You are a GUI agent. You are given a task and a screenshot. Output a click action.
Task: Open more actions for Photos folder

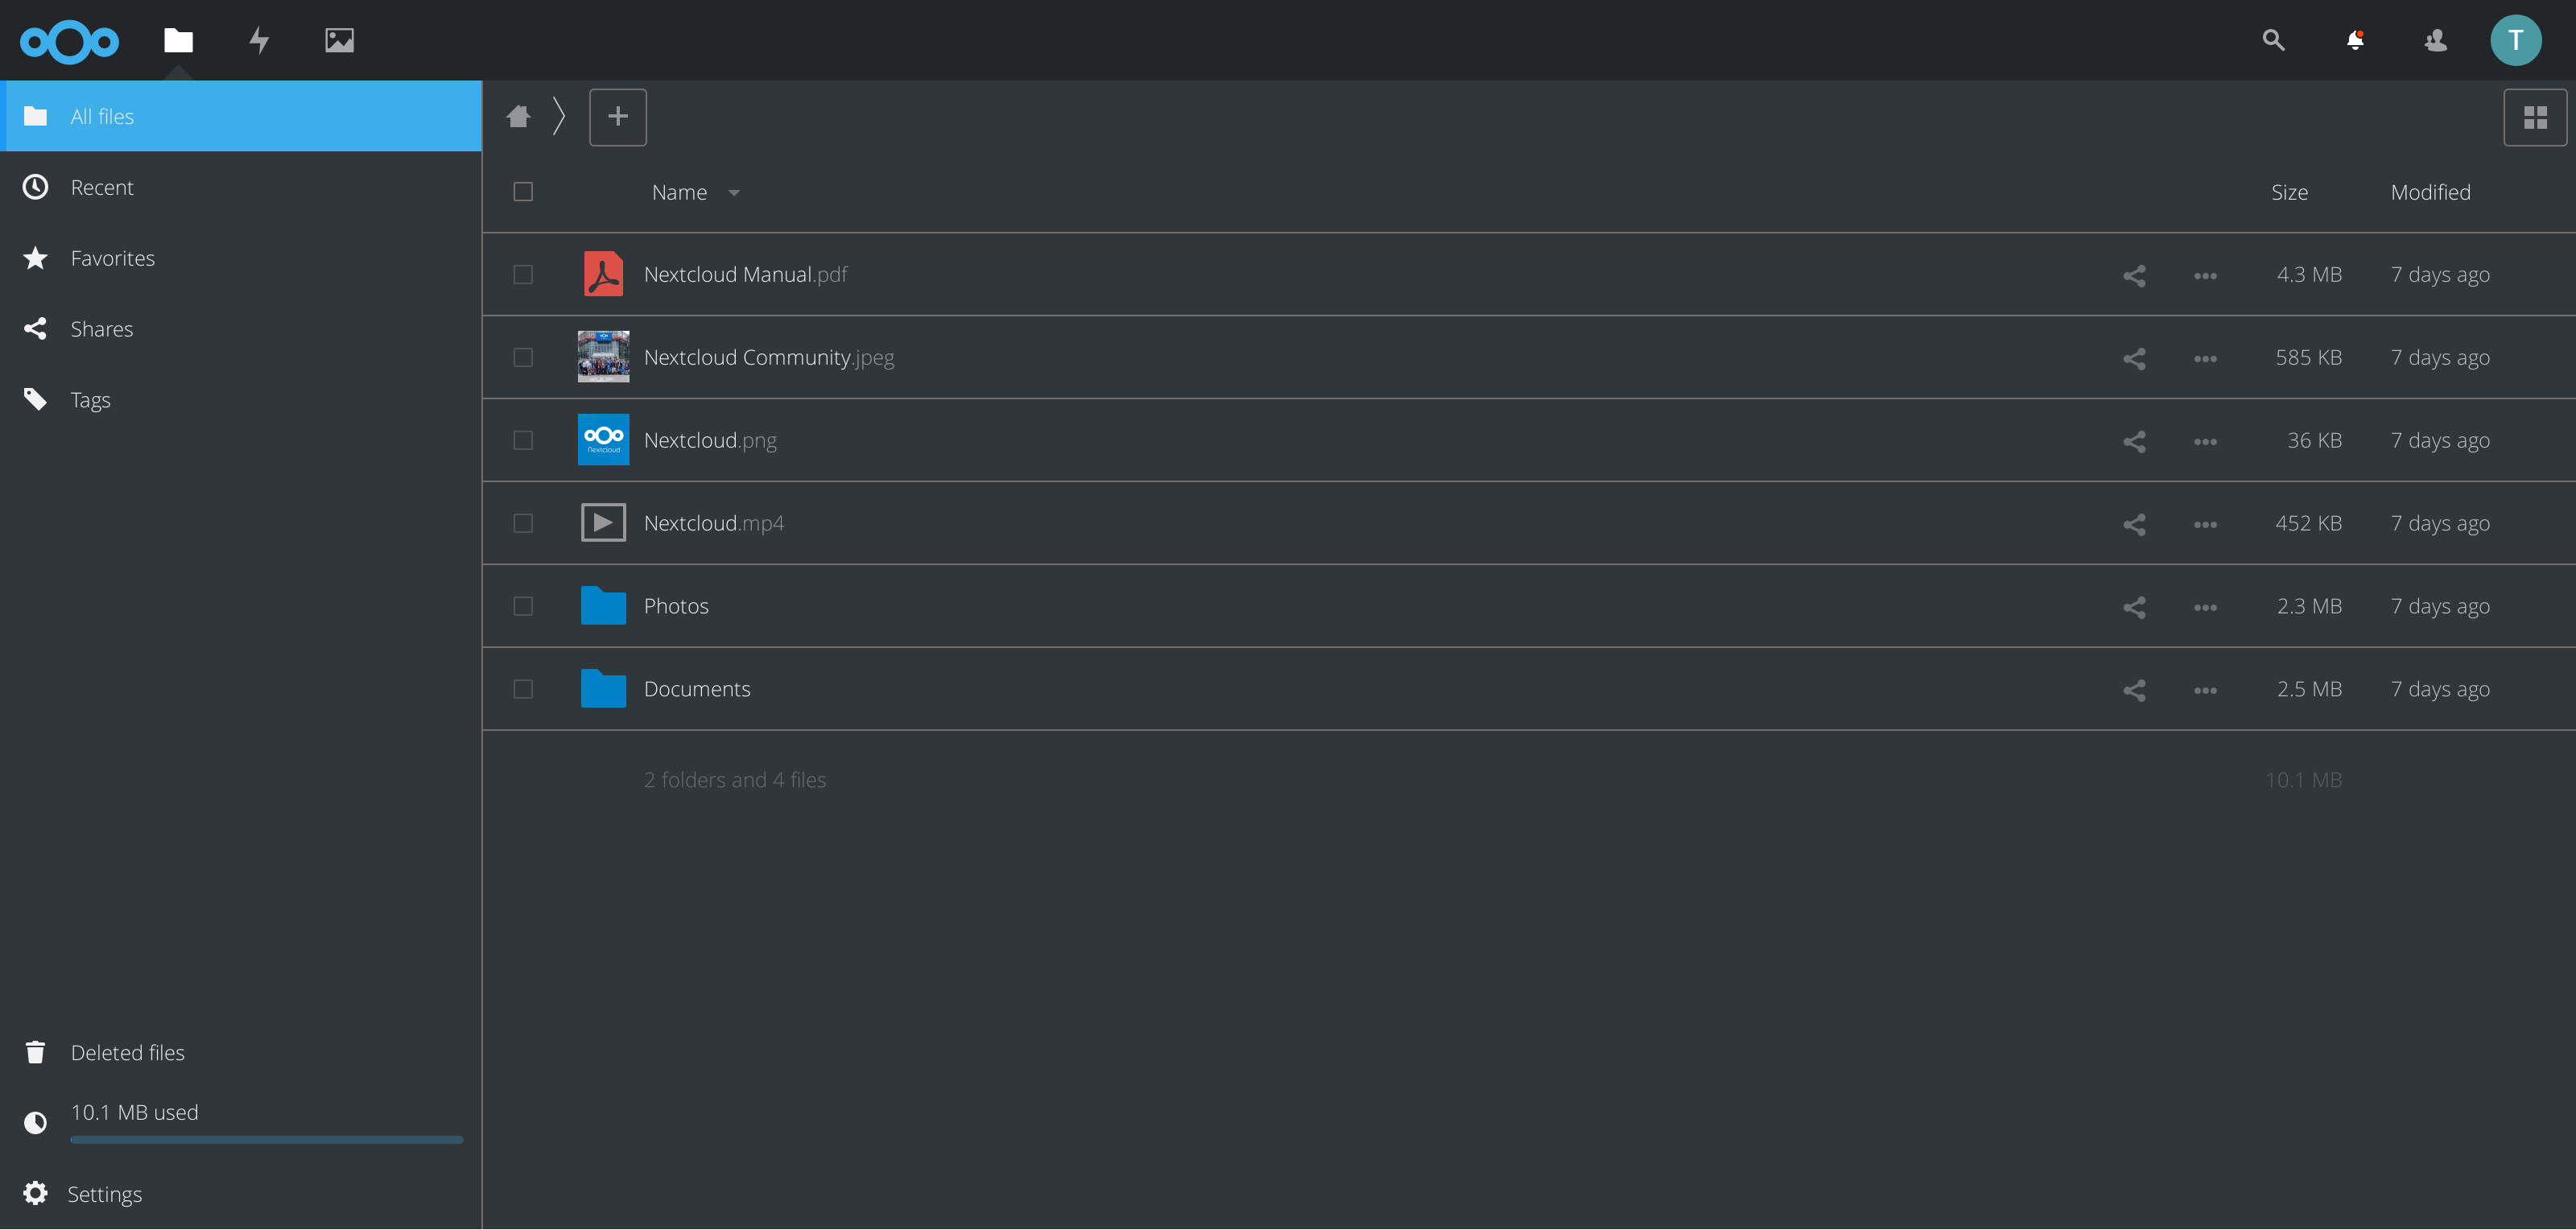[2205, 608]
